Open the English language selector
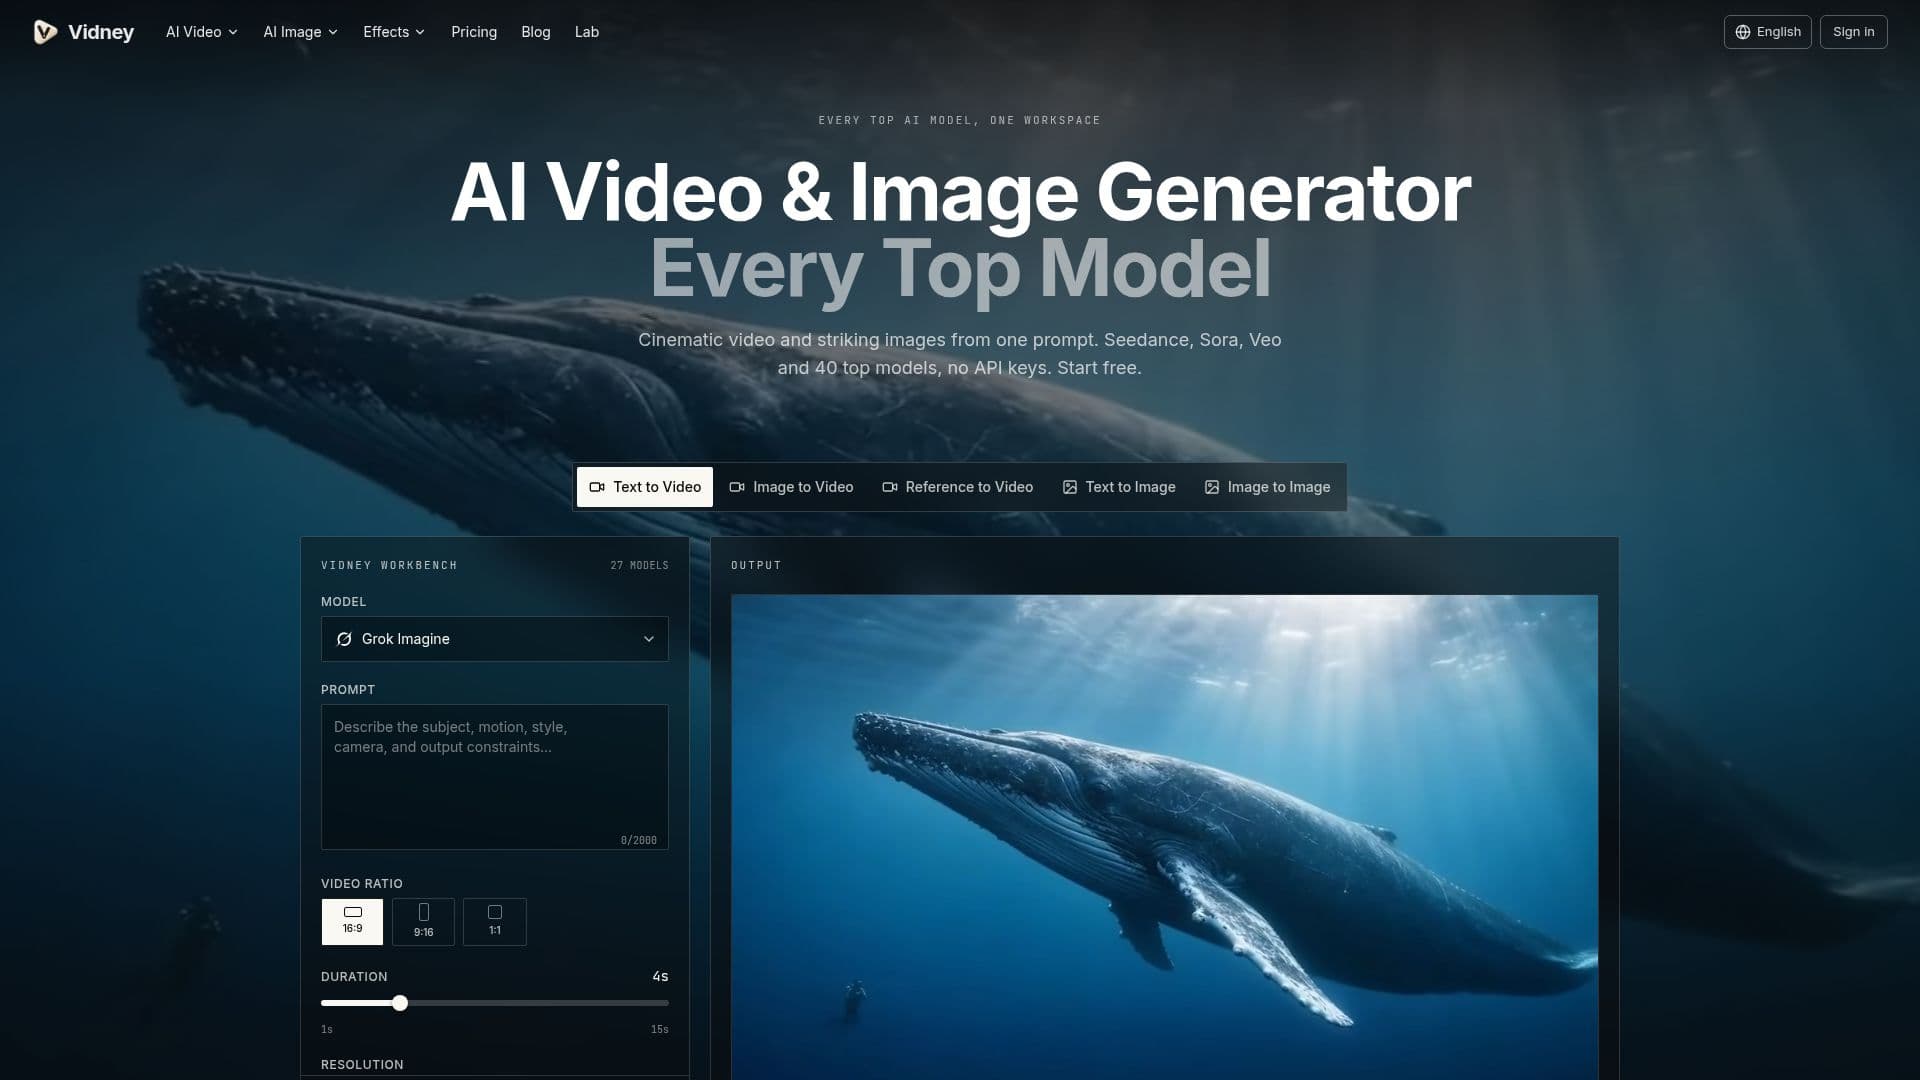 coord(1767,32)
